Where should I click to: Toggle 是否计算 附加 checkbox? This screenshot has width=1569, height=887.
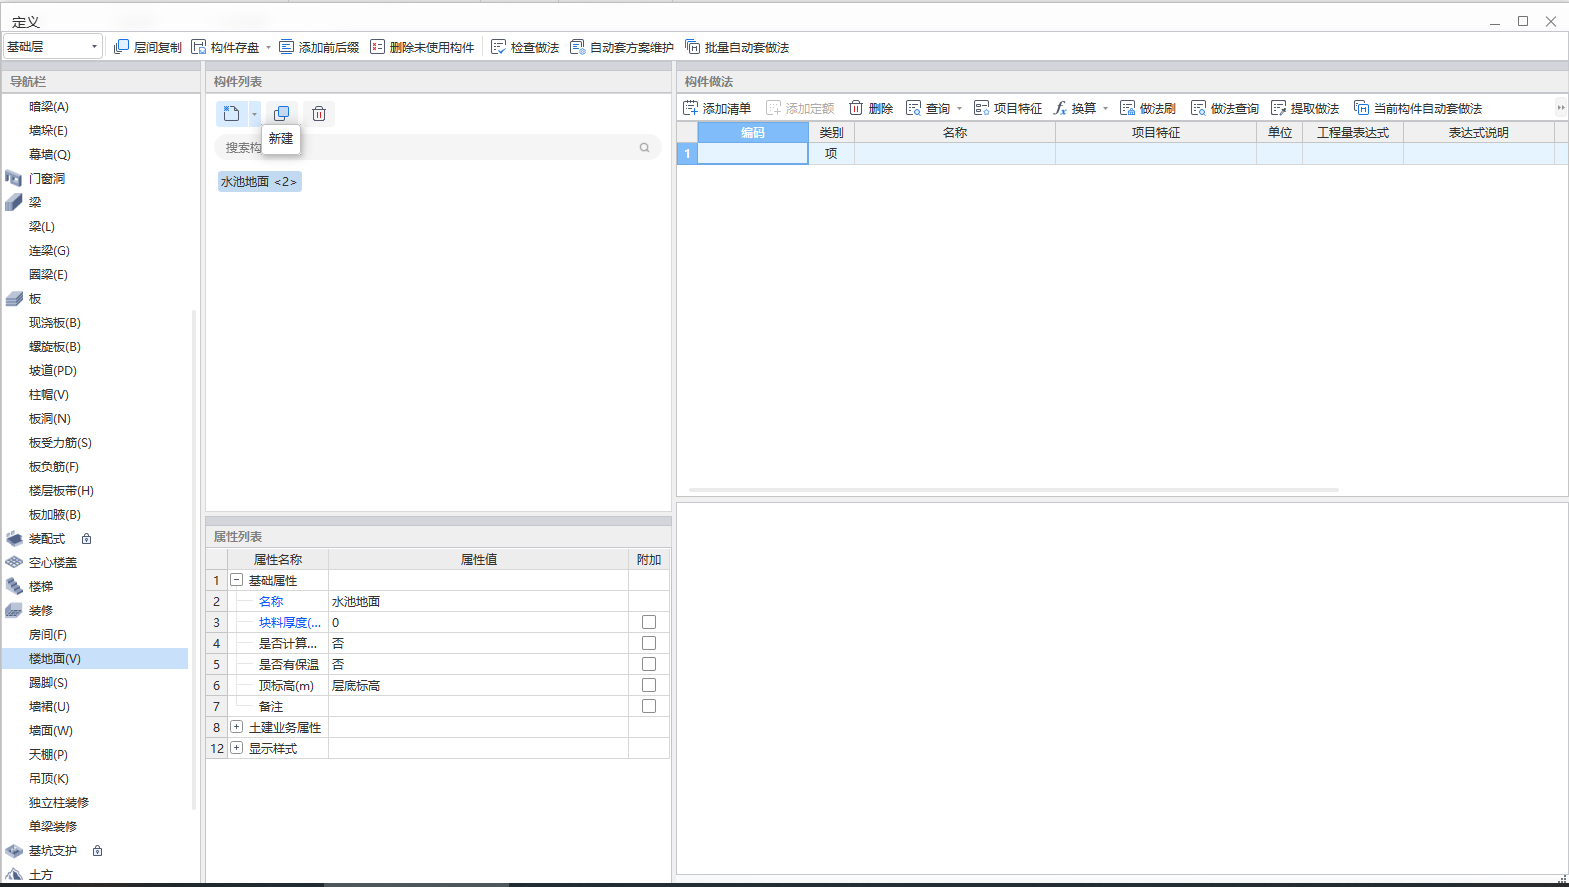click(x=649, y=643)
